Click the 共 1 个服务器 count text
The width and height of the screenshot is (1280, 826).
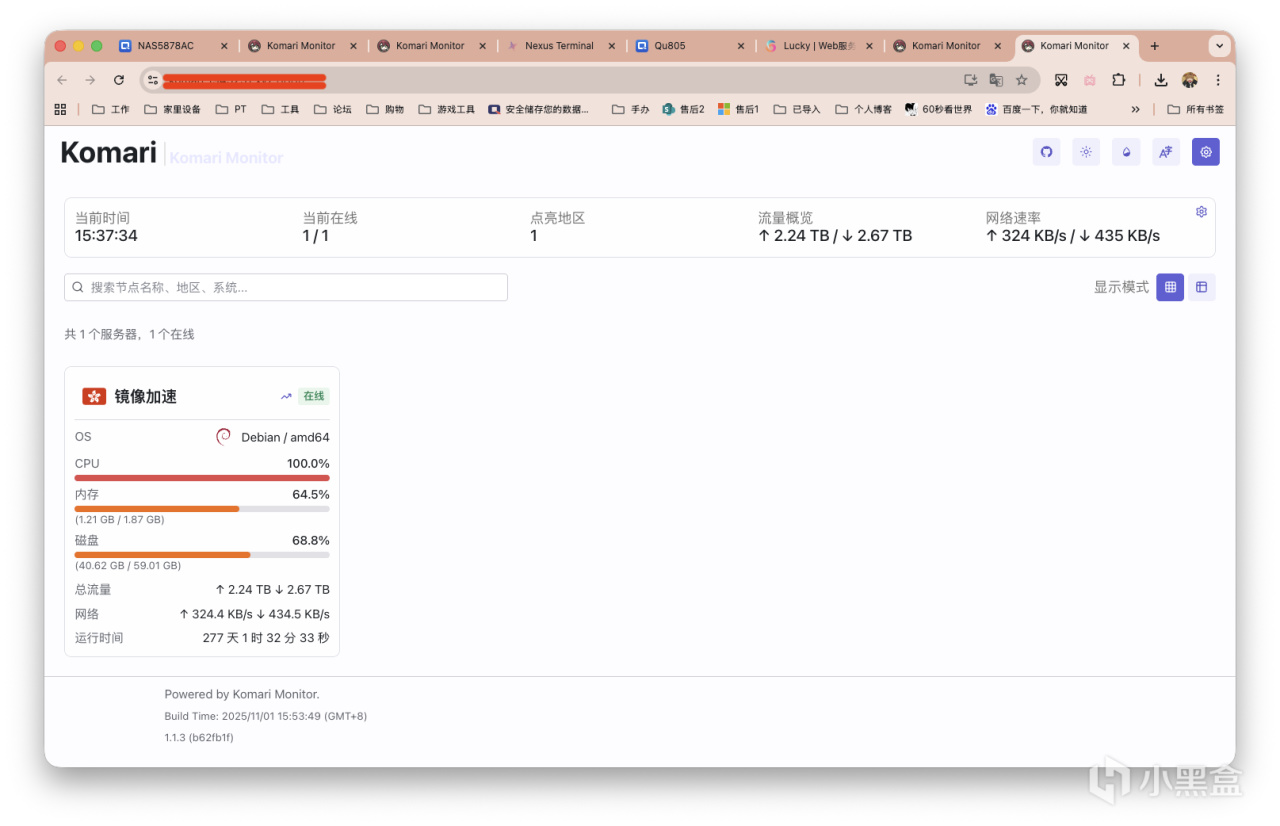[x=129, y=334]
